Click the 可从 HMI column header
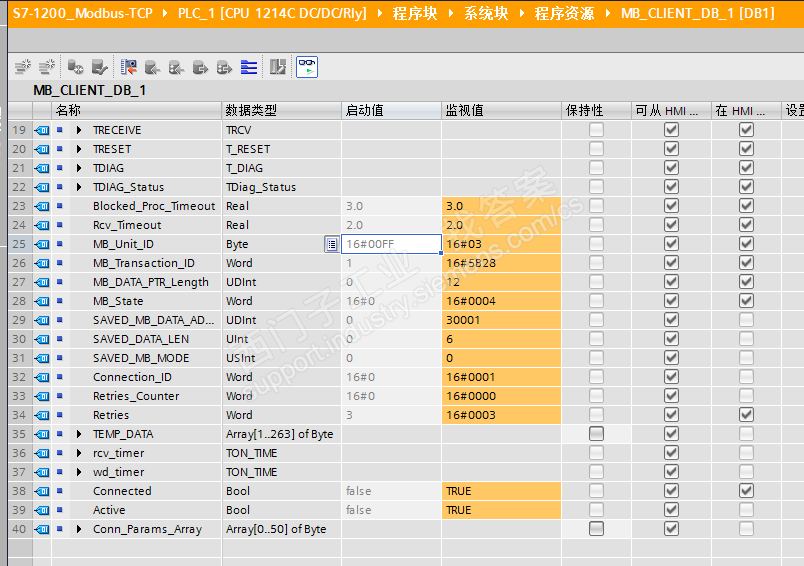 tap(671, 110)
